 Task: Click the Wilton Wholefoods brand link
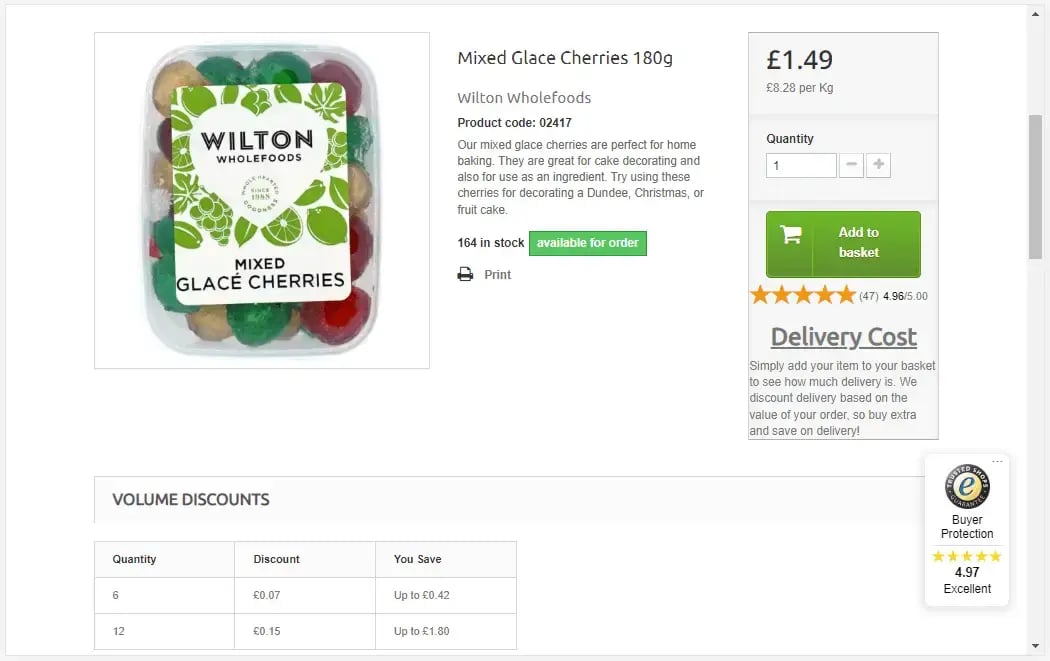pyautogui.click(x=523, y=98)
